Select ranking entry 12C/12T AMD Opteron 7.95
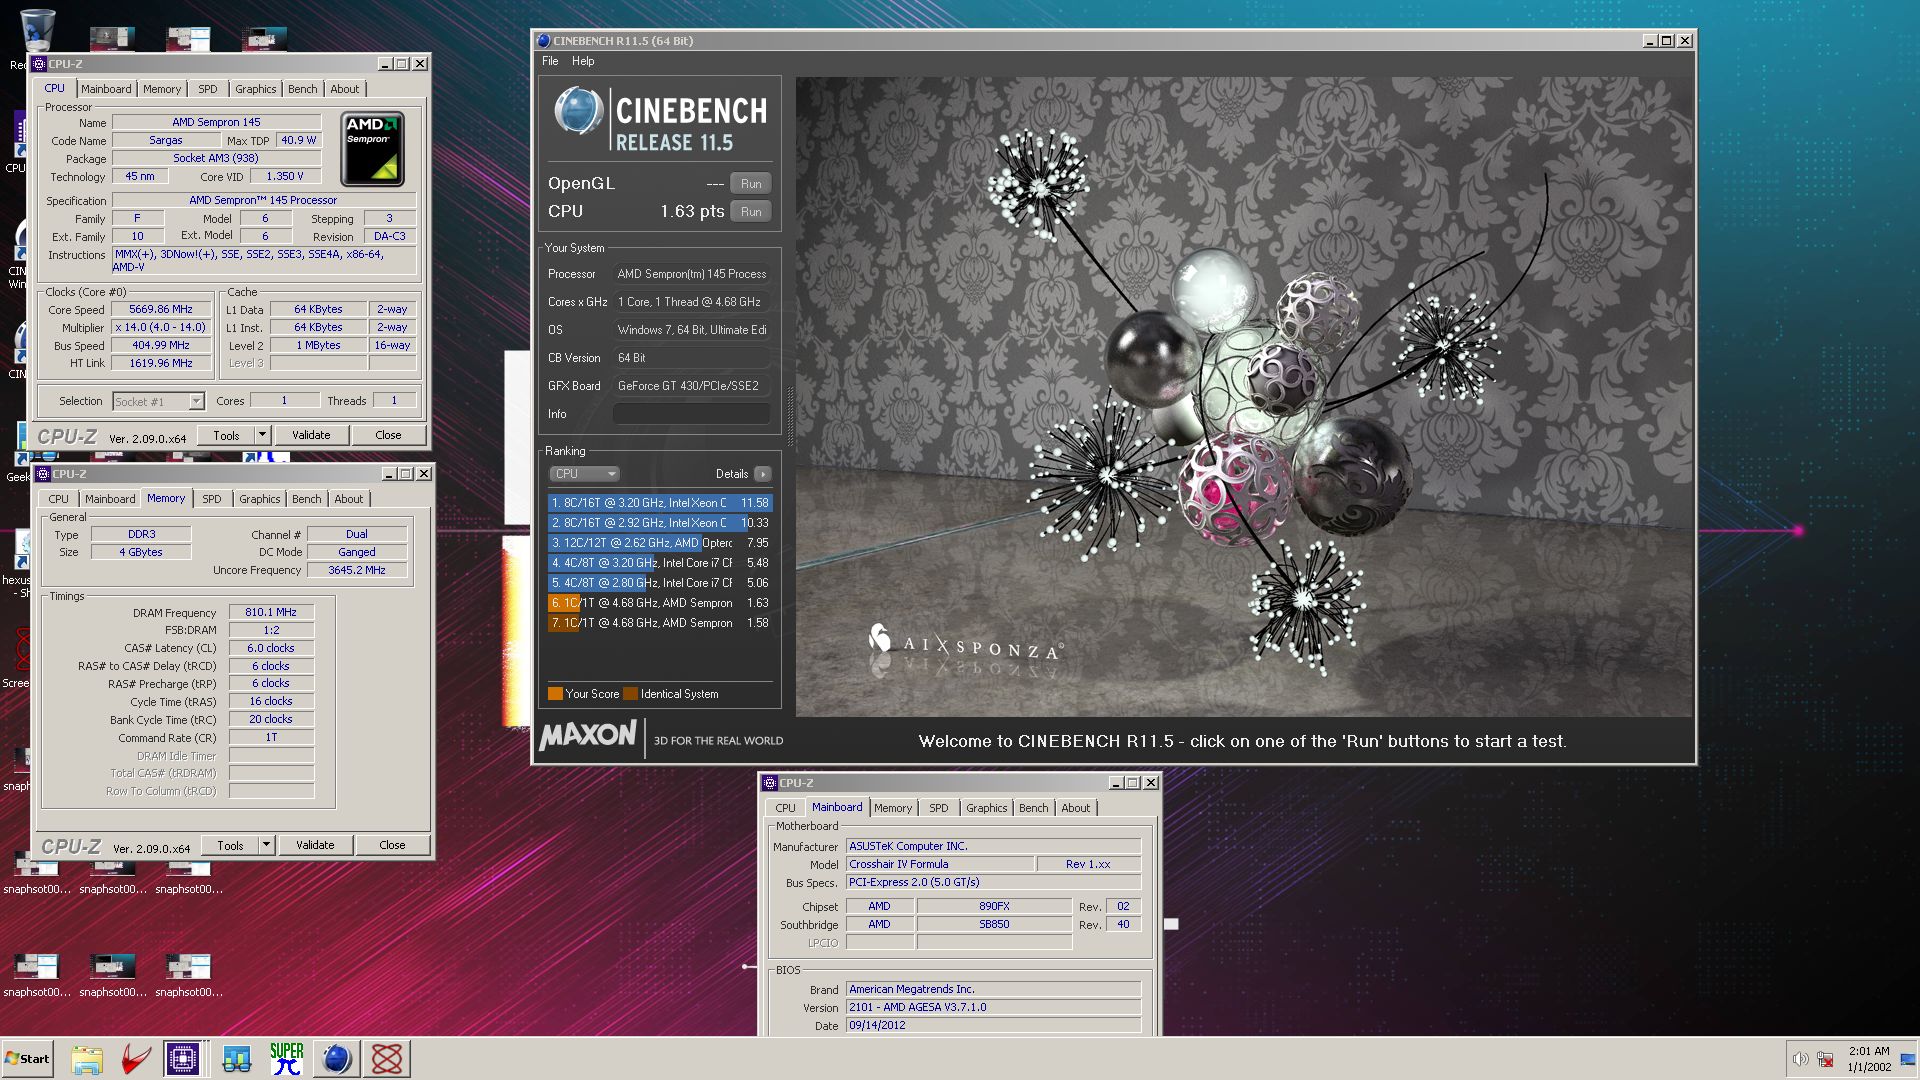The height and width of the screenshot is (1080, 1920). tap(660, 543)
